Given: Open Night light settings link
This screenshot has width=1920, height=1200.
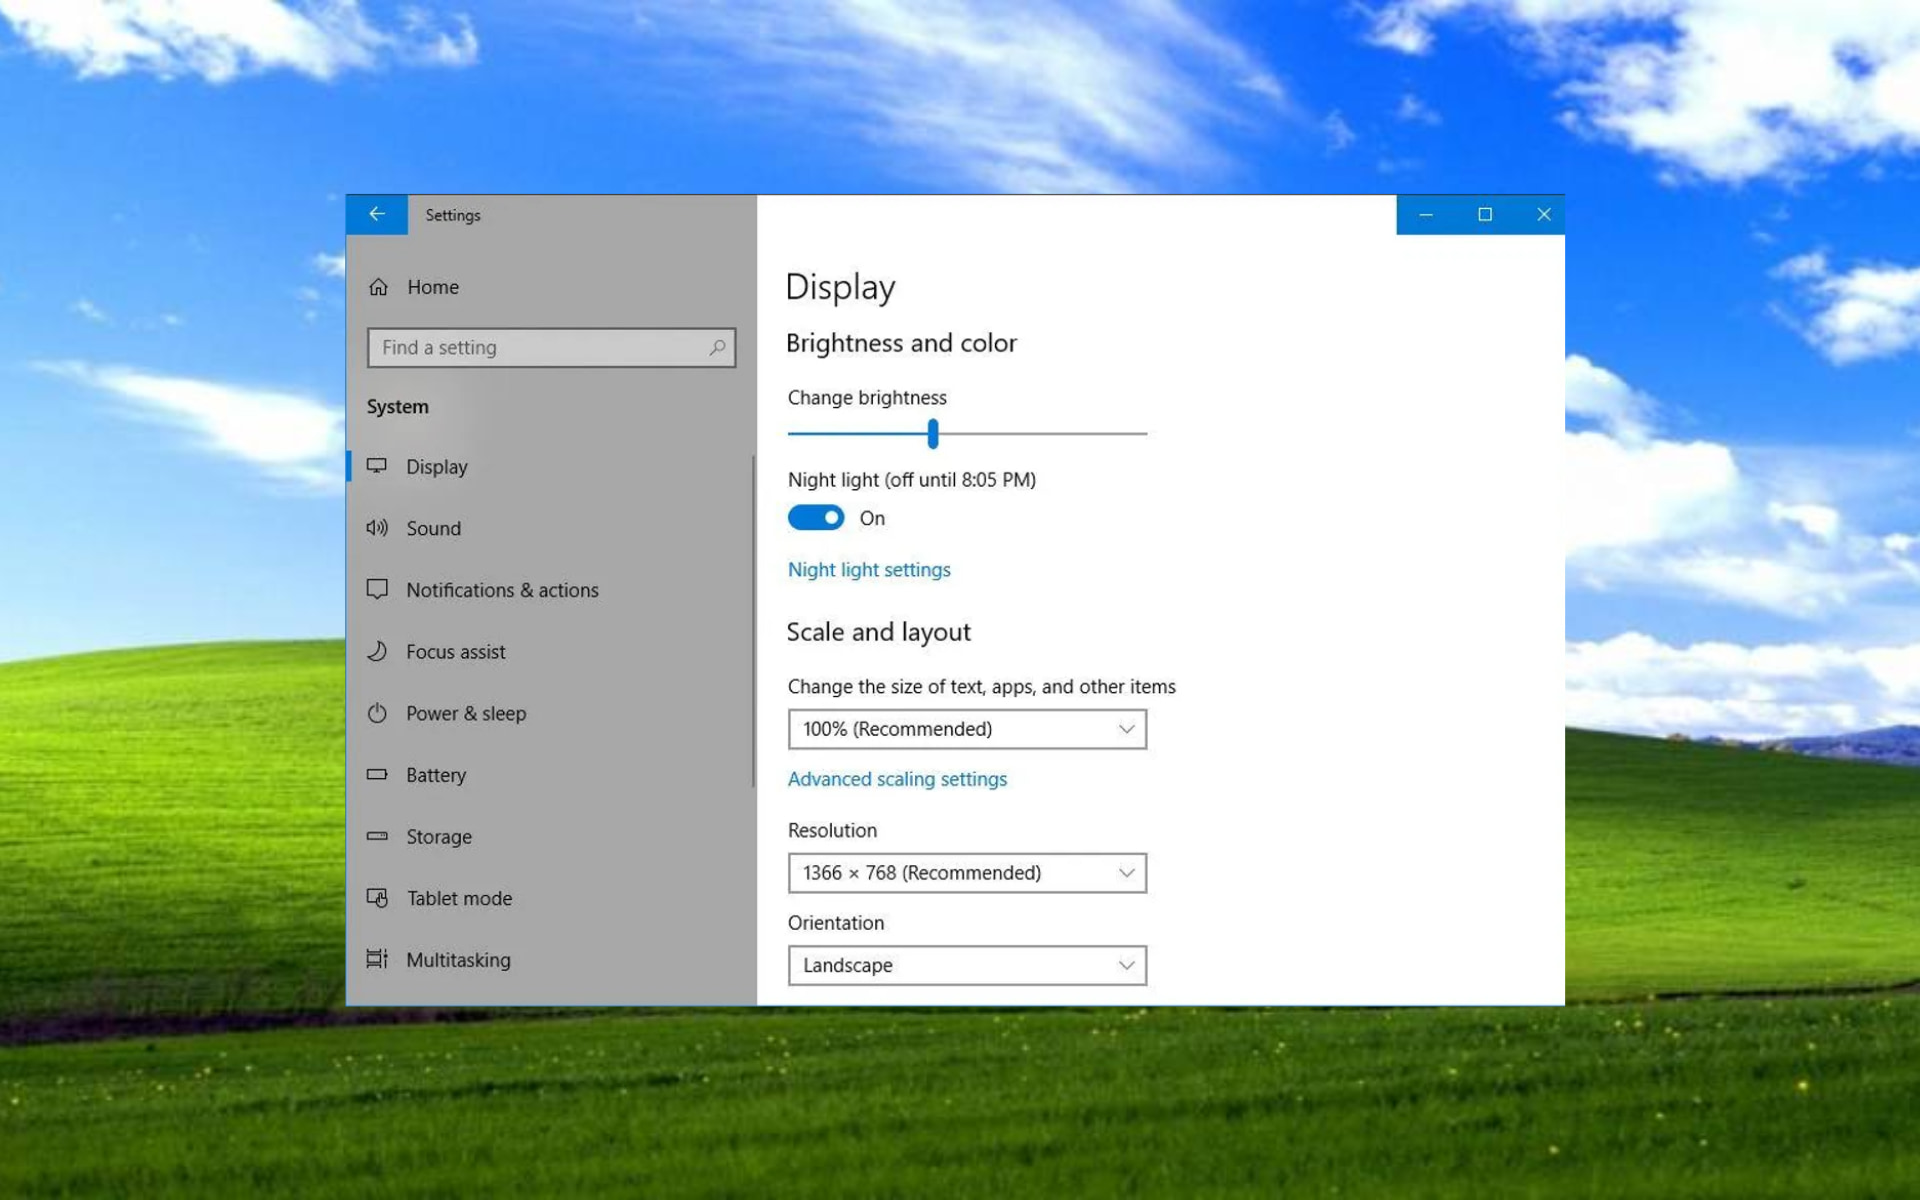Looking at the screenshot, I should 869,570.
